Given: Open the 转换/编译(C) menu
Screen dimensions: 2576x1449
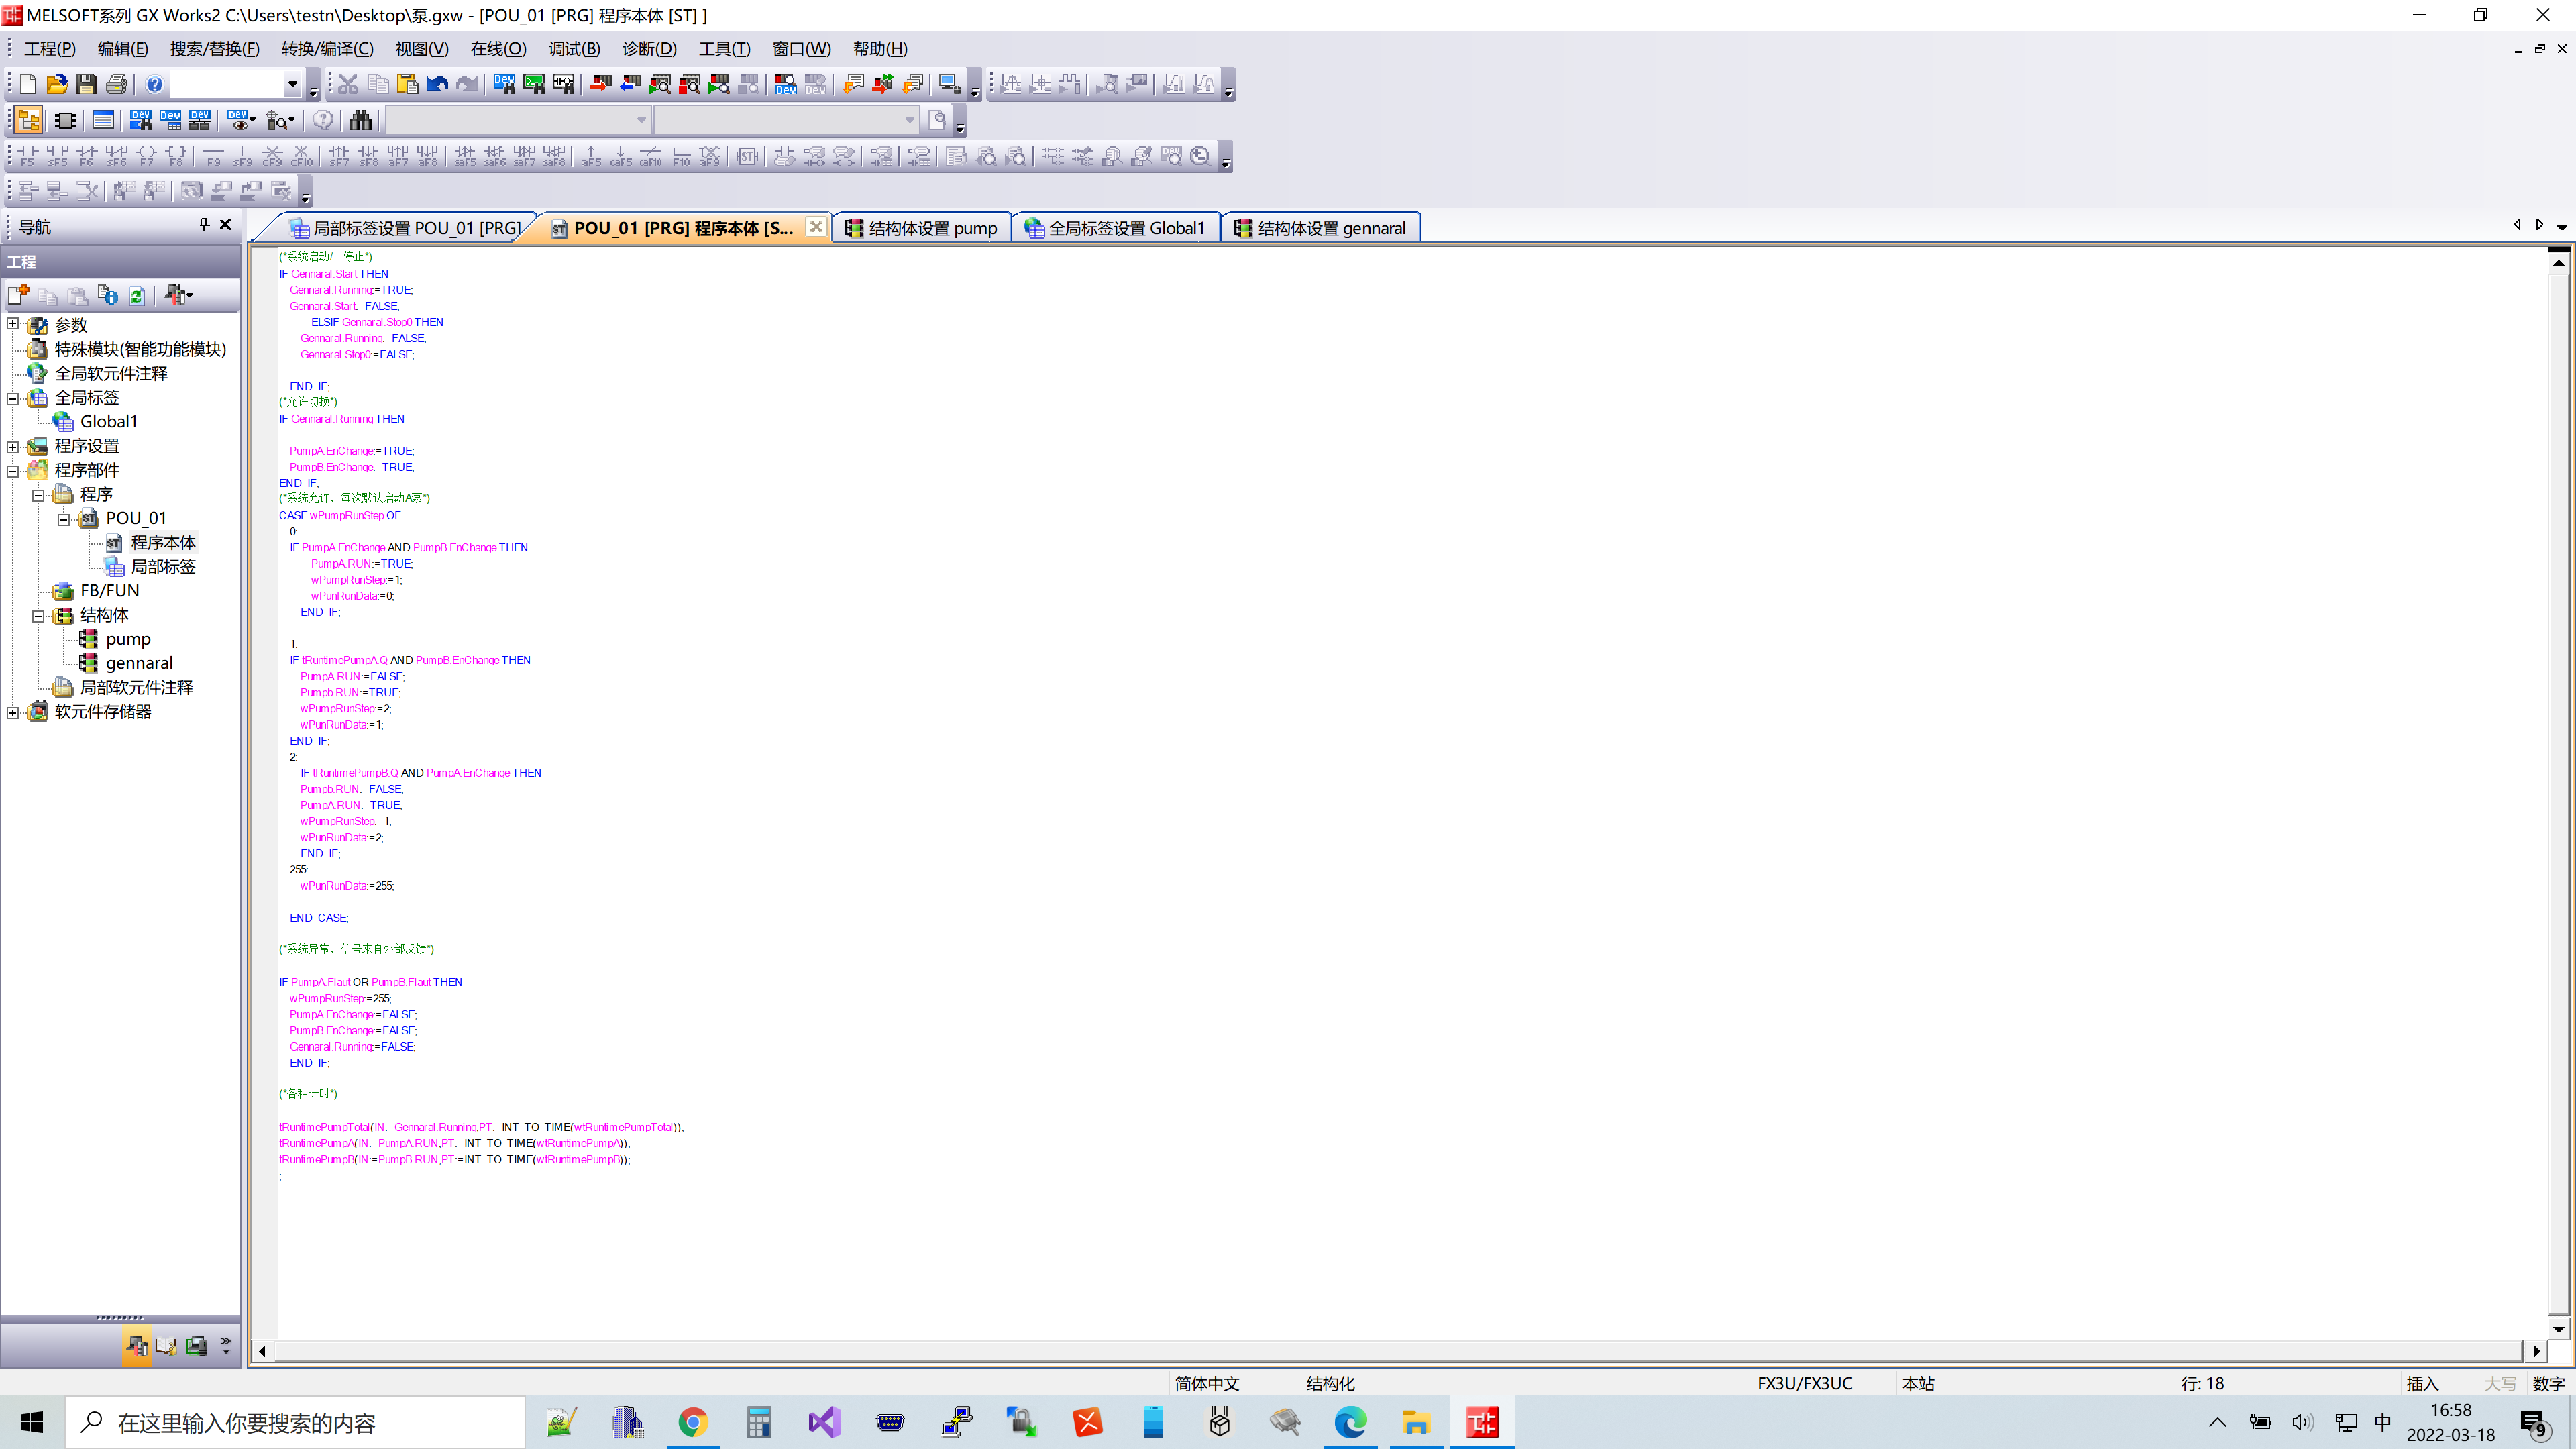Looking at the screenshot, I should tap(327, 49).
